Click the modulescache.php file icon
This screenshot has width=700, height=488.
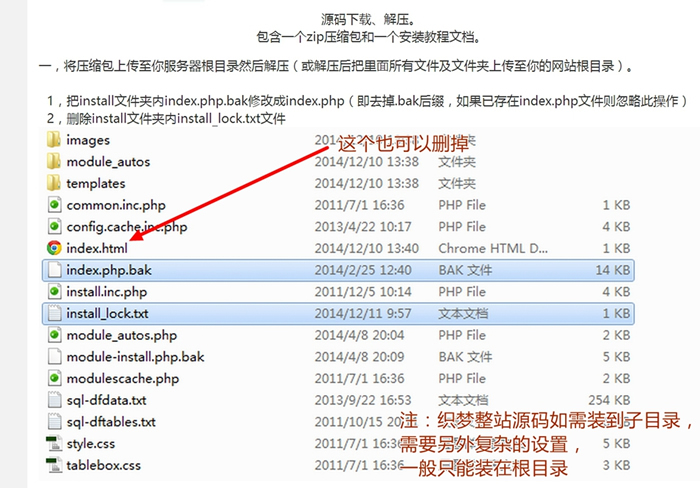coord(54,378)
